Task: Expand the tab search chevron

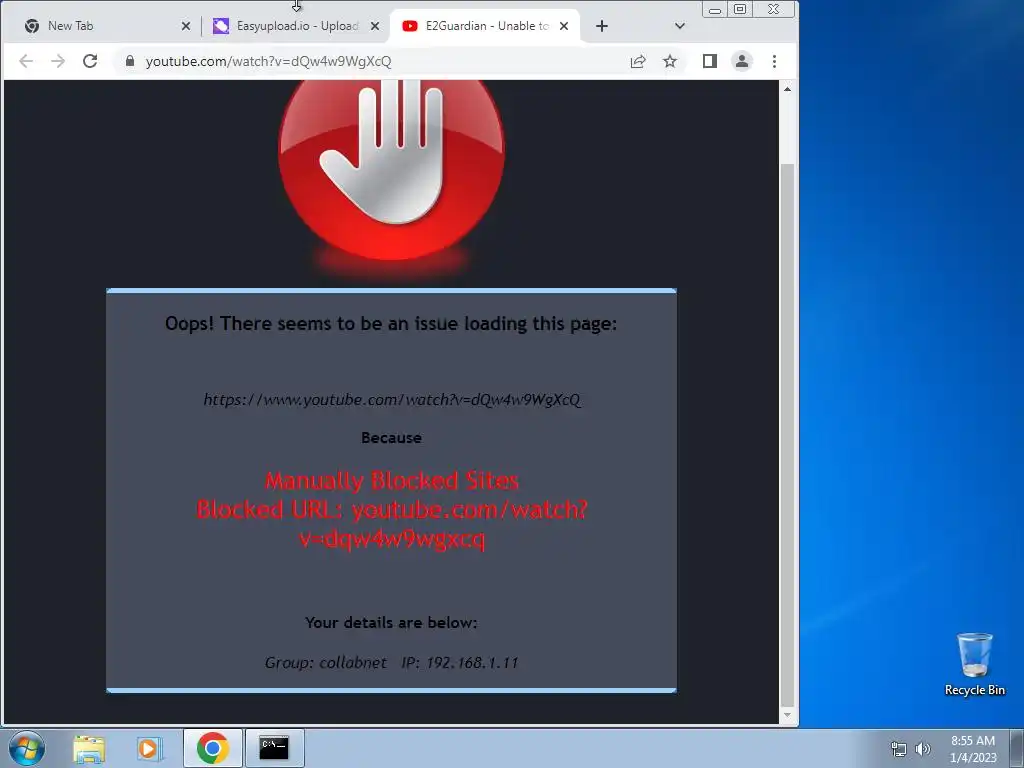Action: click(680, 26)
